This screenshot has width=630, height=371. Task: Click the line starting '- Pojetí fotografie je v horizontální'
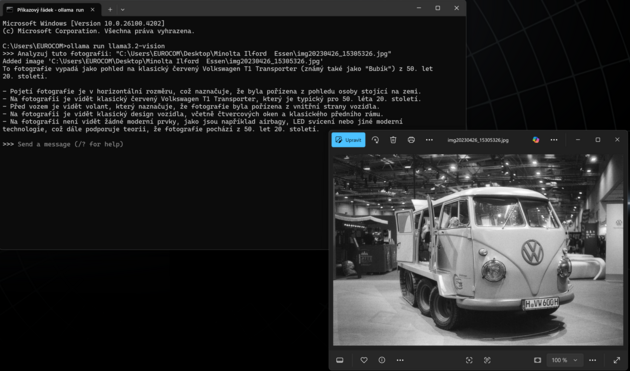pos(212,91)
